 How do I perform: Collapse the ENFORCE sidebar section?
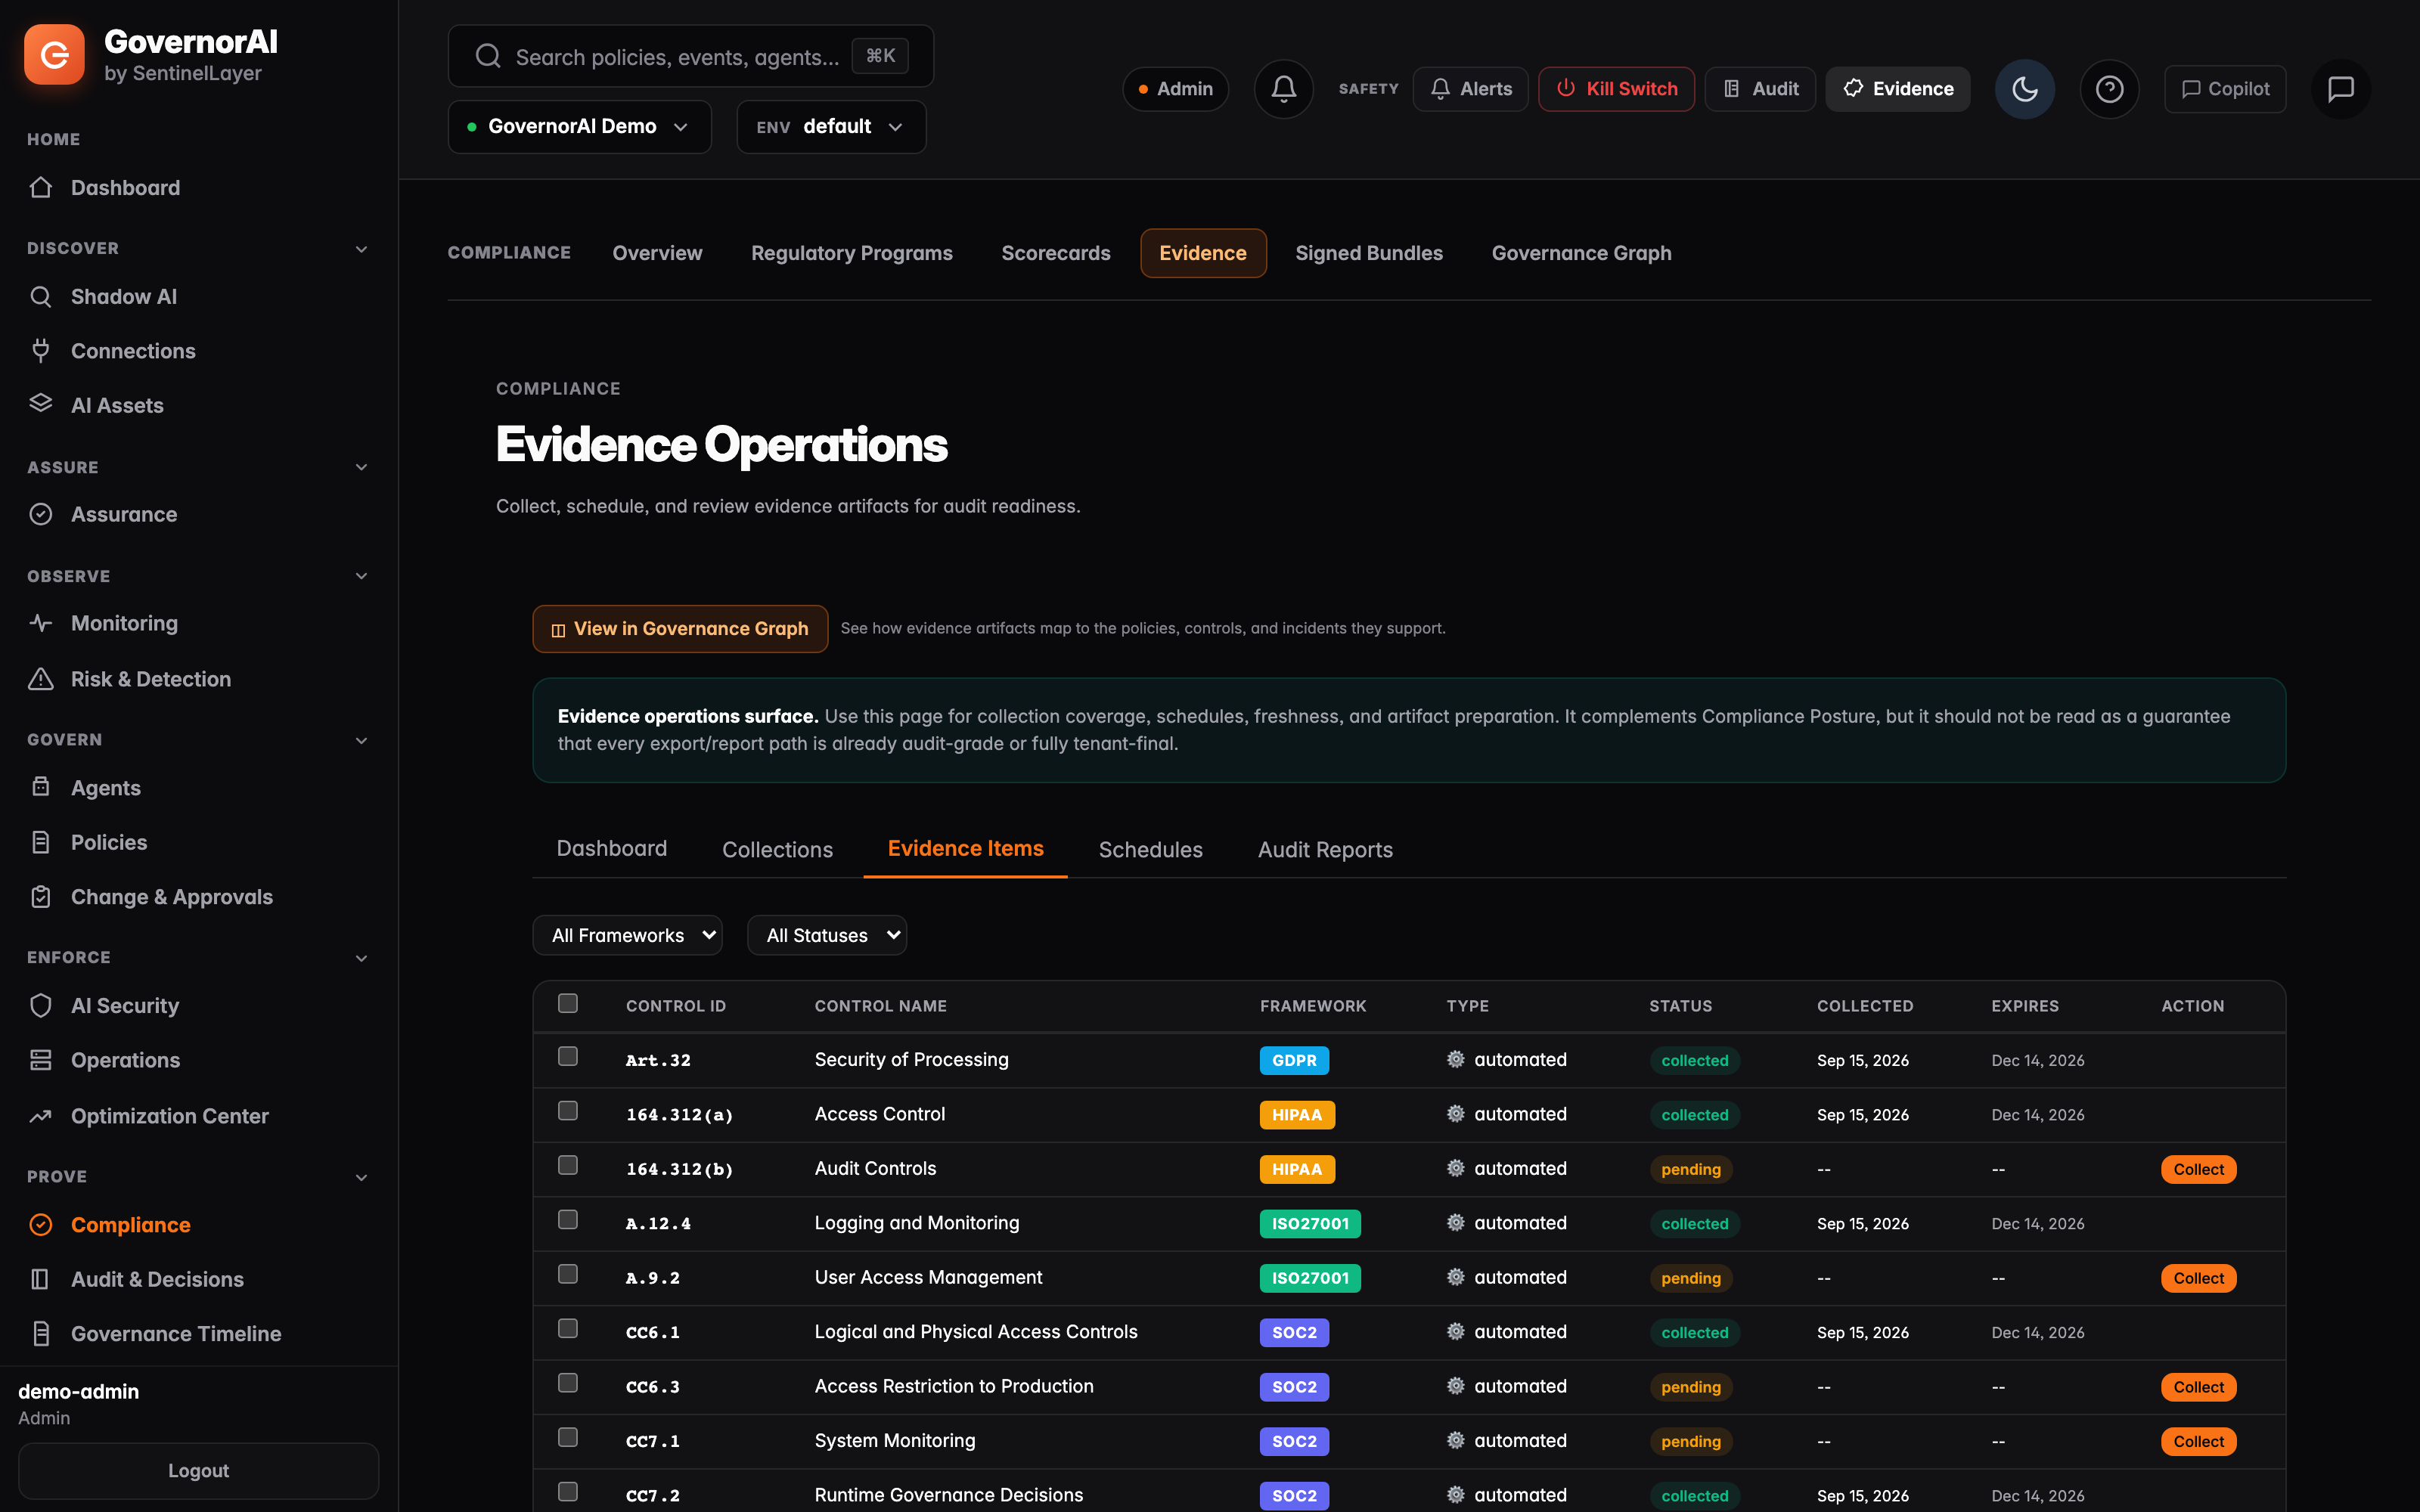click(362, 958)
